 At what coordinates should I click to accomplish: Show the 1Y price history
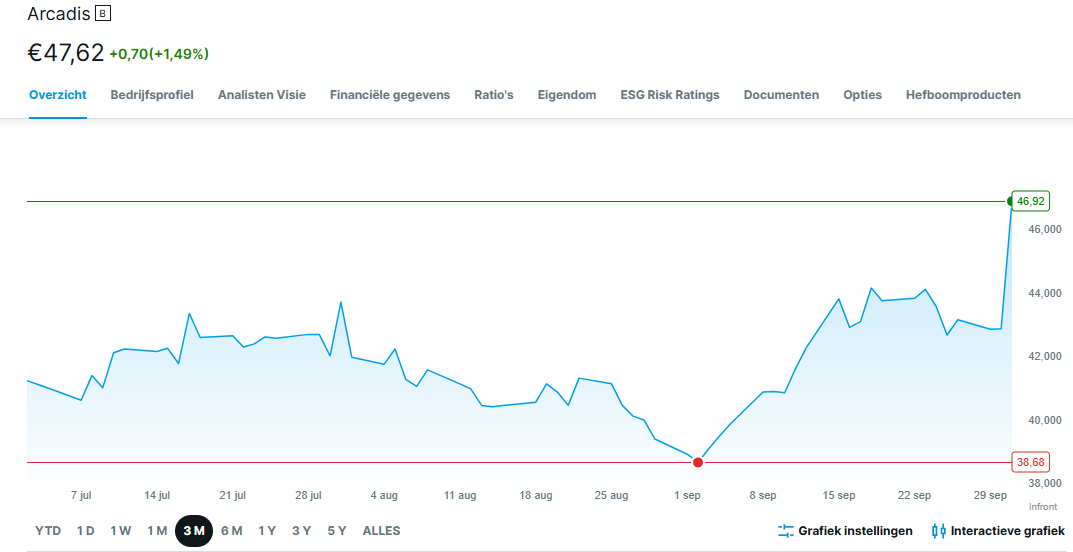(267, 531)
